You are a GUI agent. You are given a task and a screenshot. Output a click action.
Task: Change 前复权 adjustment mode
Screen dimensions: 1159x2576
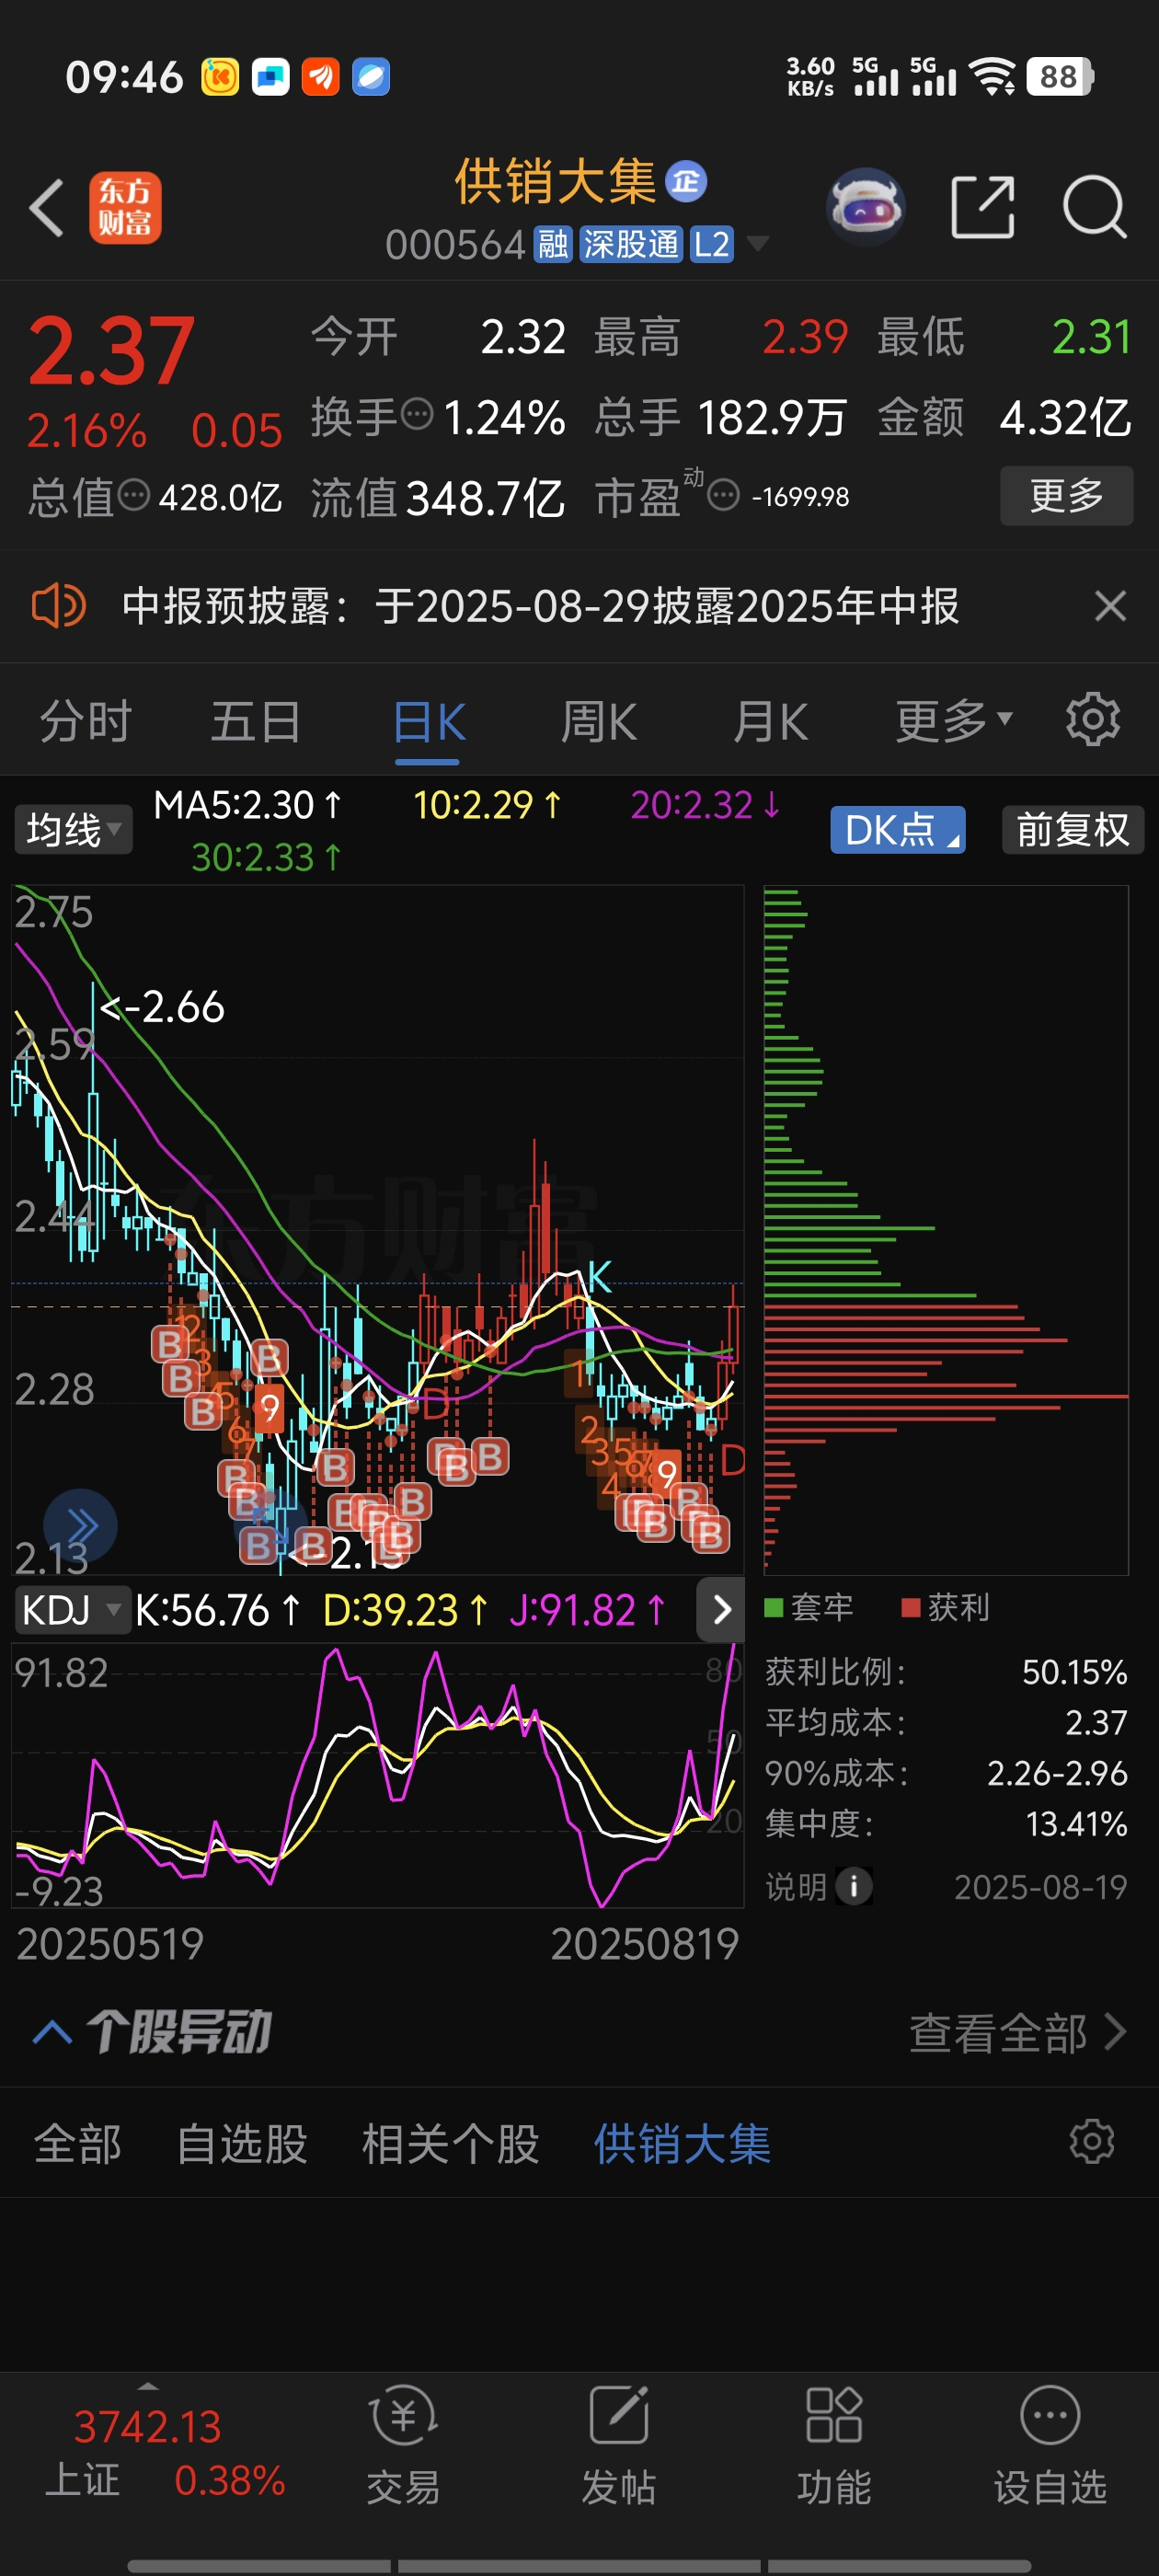click(1072, 829)
